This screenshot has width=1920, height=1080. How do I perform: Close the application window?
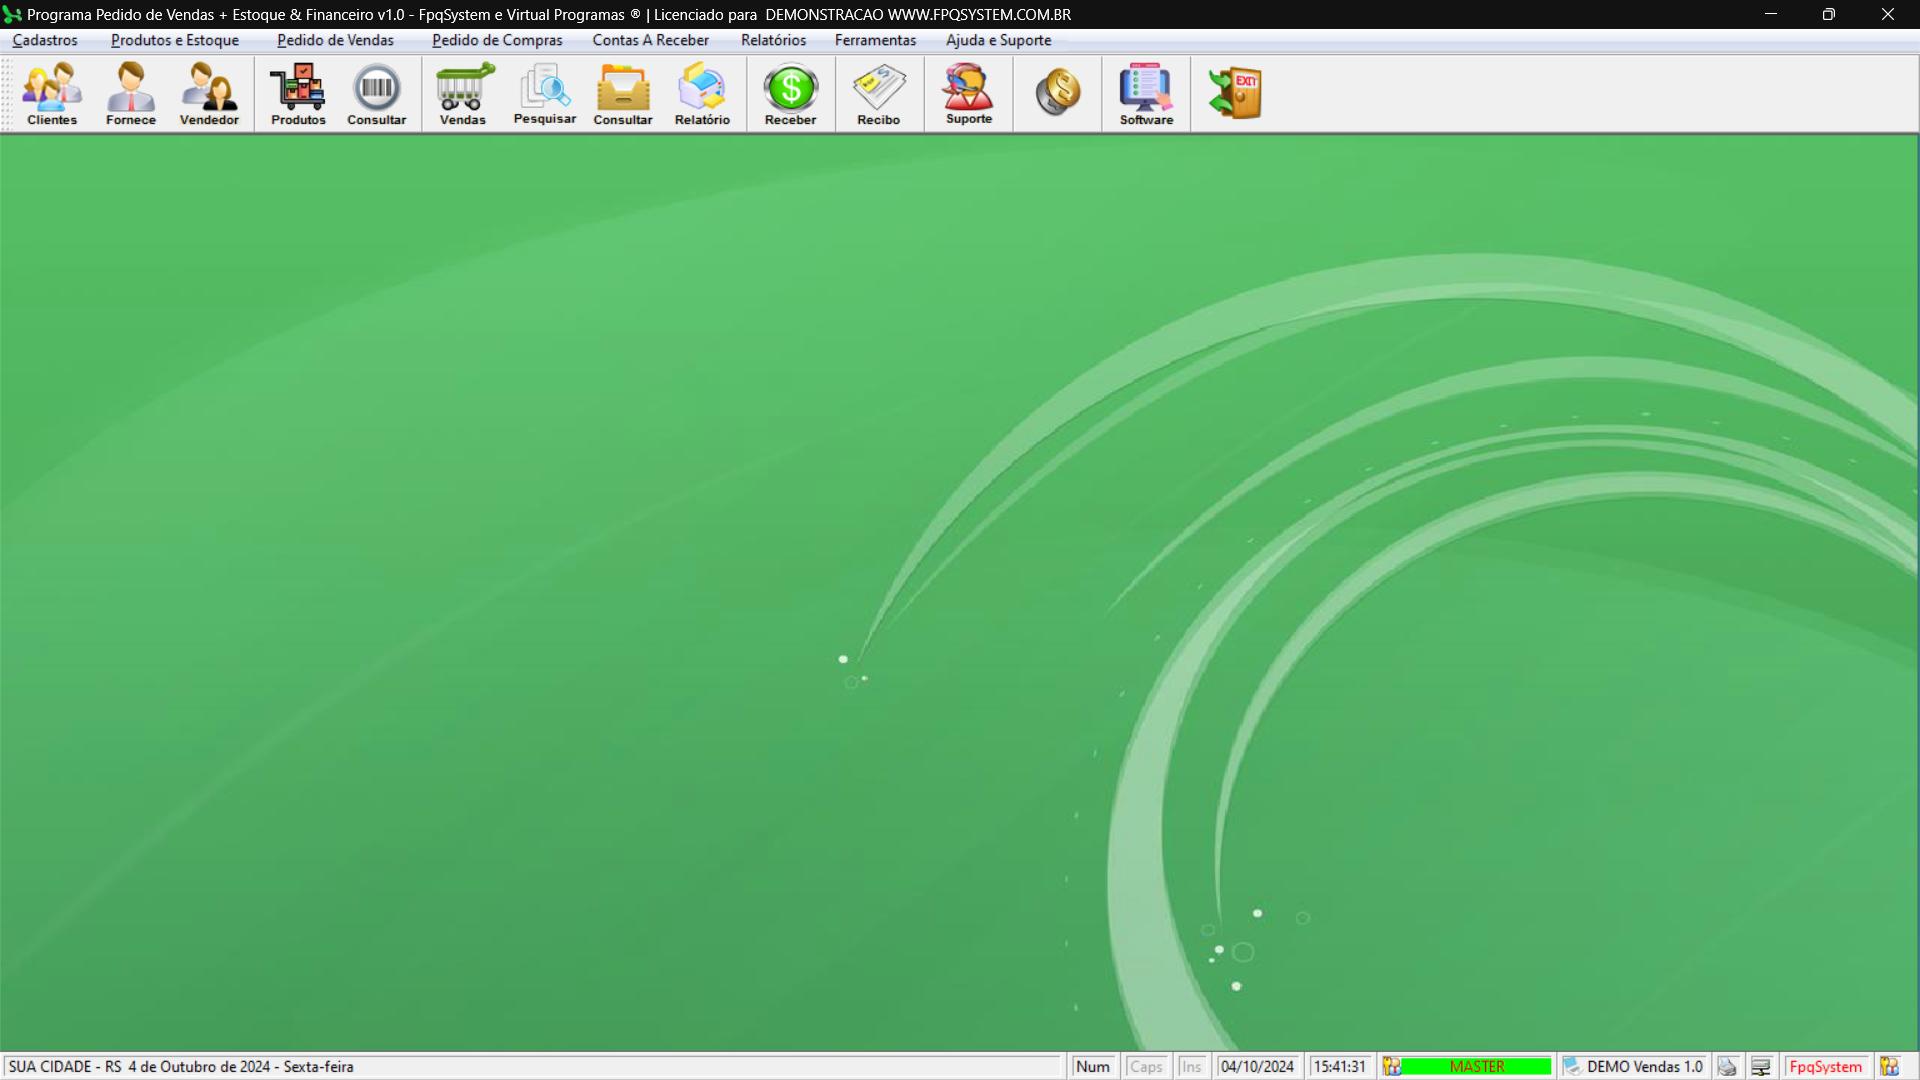coord(1887,14)
